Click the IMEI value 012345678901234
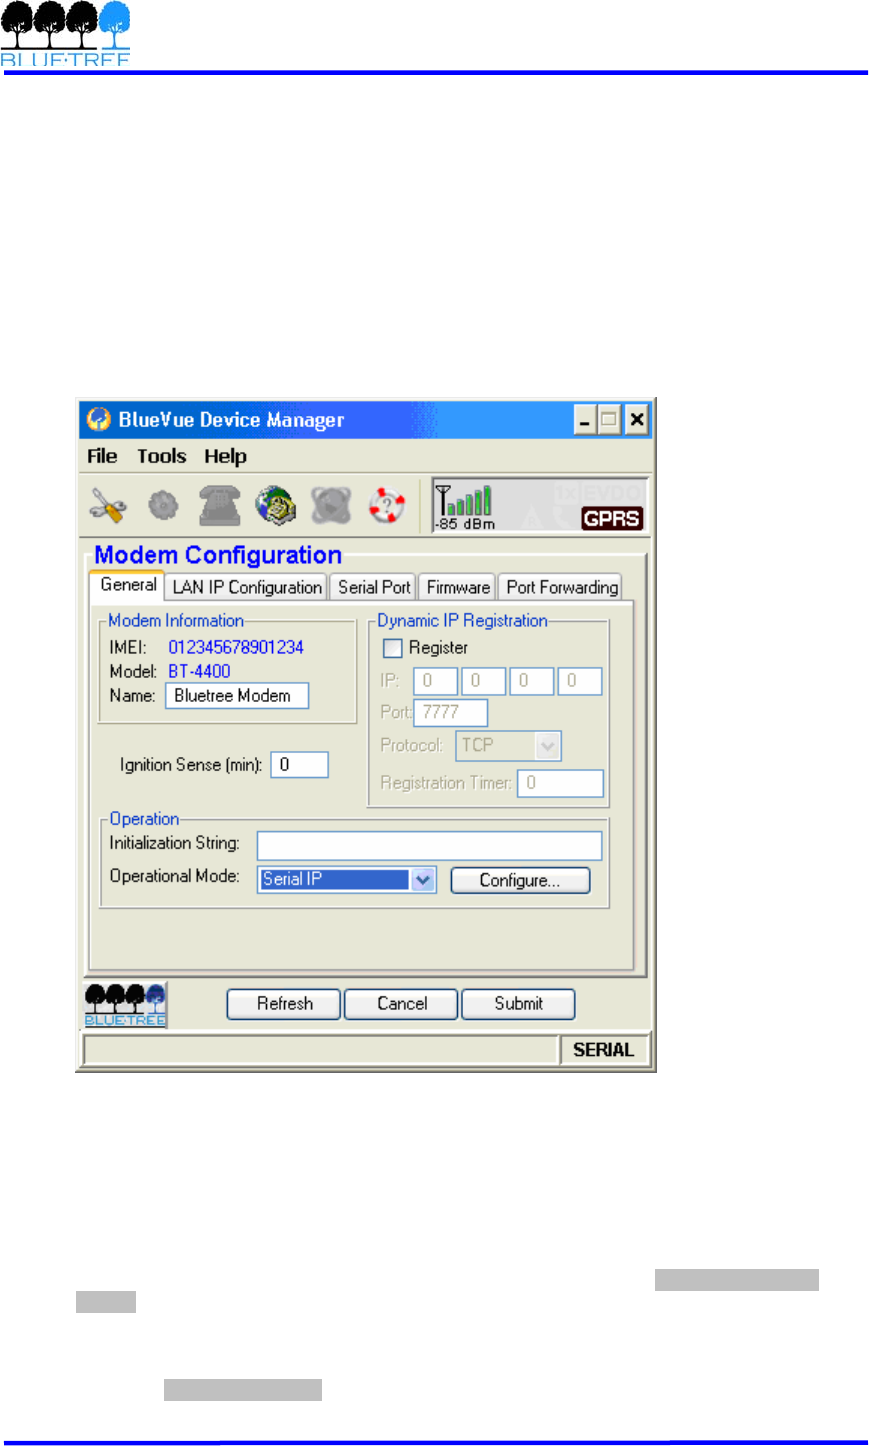 [x=236, y=648]
